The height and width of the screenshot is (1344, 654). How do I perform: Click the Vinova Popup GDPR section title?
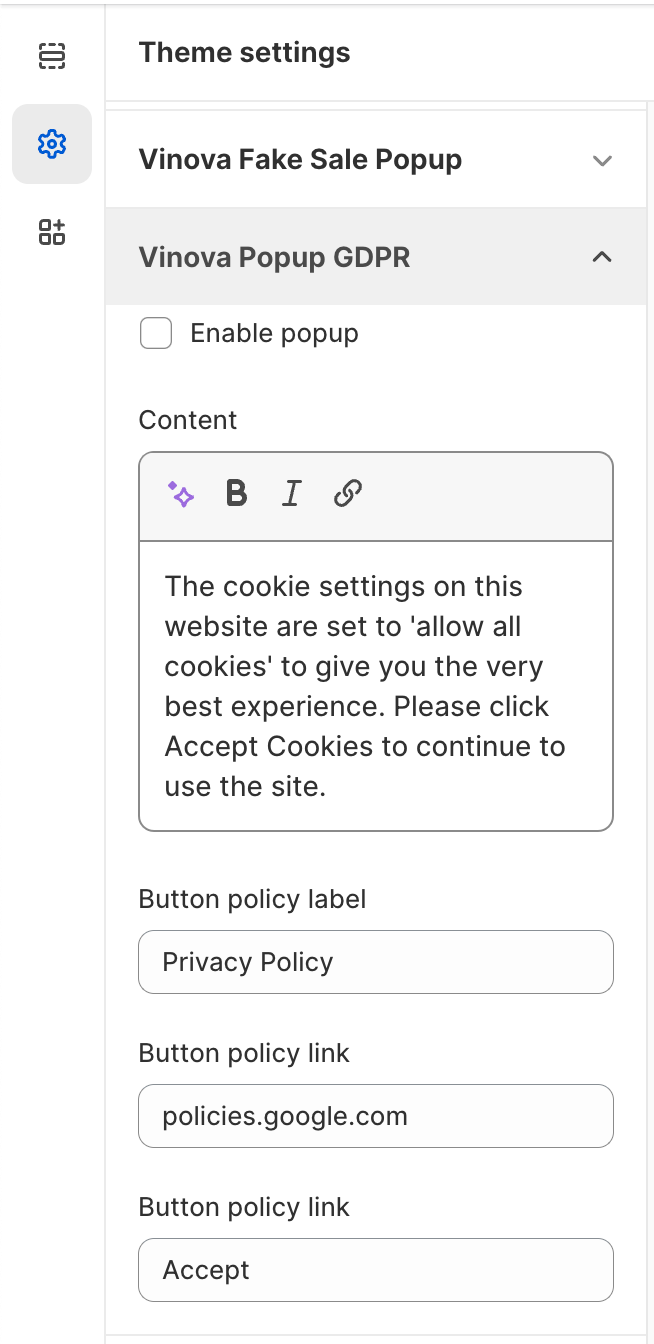[274, 257]
